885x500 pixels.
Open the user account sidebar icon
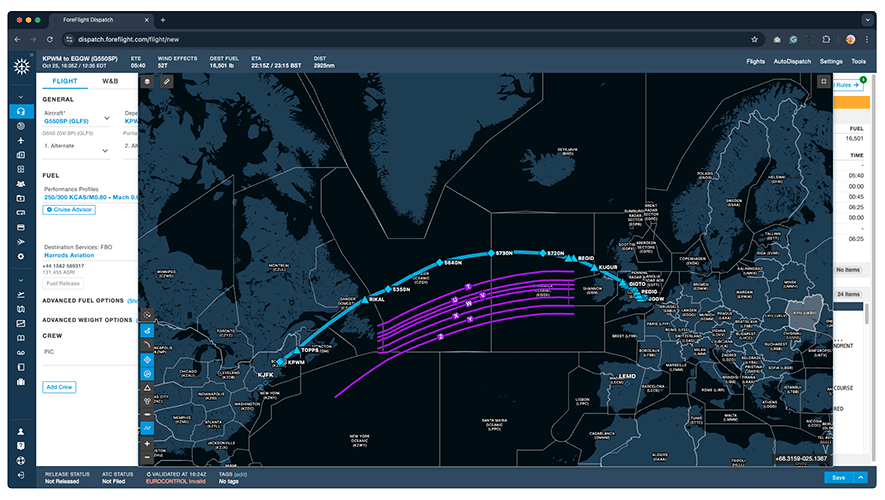[x=21, y=432]
